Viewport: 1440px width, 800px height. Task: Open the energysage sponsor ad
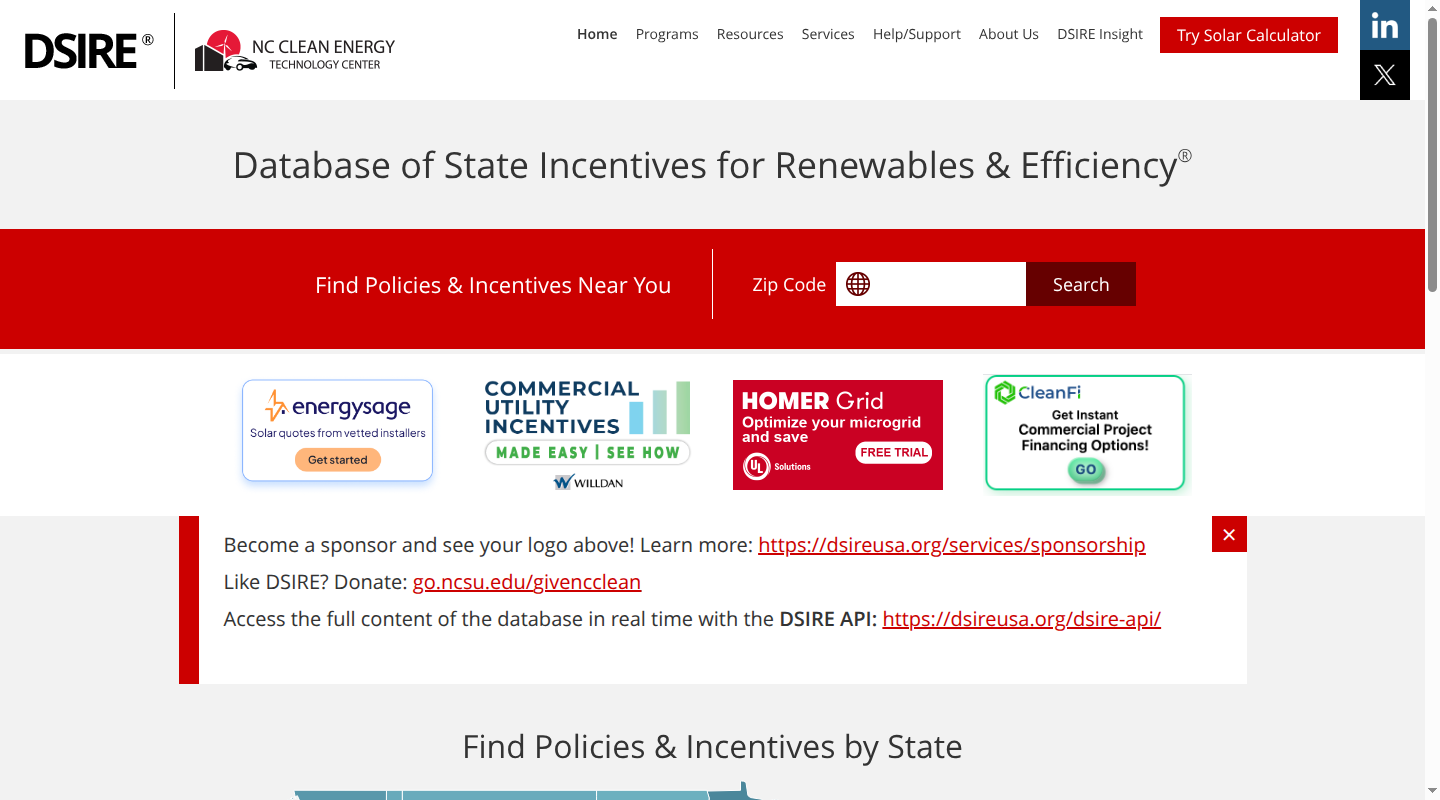338,431
